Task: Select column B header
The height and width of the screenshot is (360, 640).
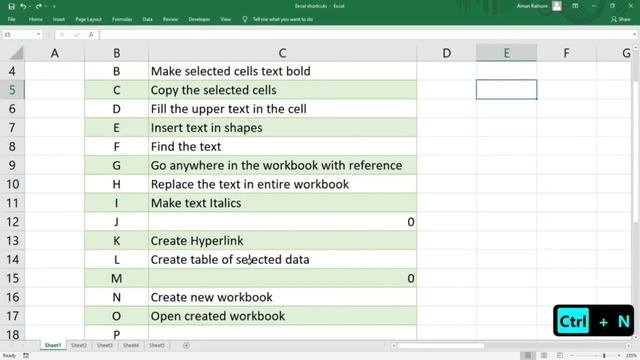Action: pos(116,53)
